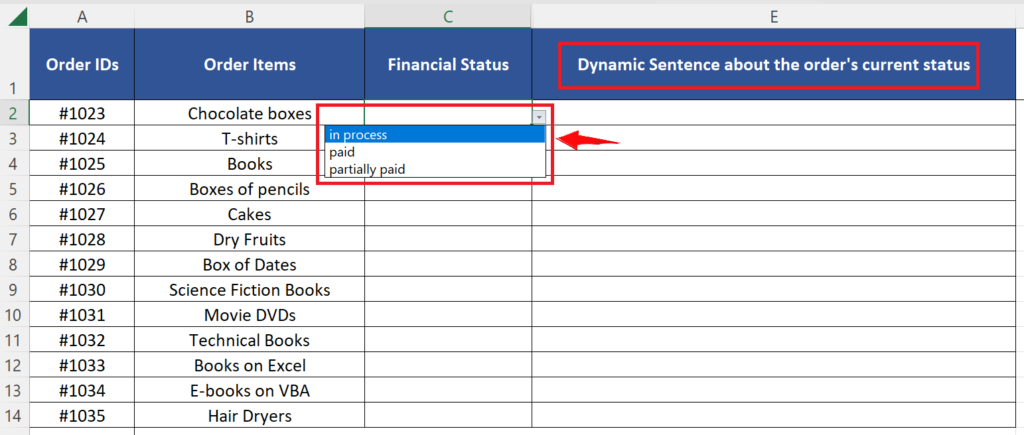Click the 'Dynamic Sentence' header cell
Image resolution: width=1024 pixels, height=435 pixels.
click(x=774, y=64)
